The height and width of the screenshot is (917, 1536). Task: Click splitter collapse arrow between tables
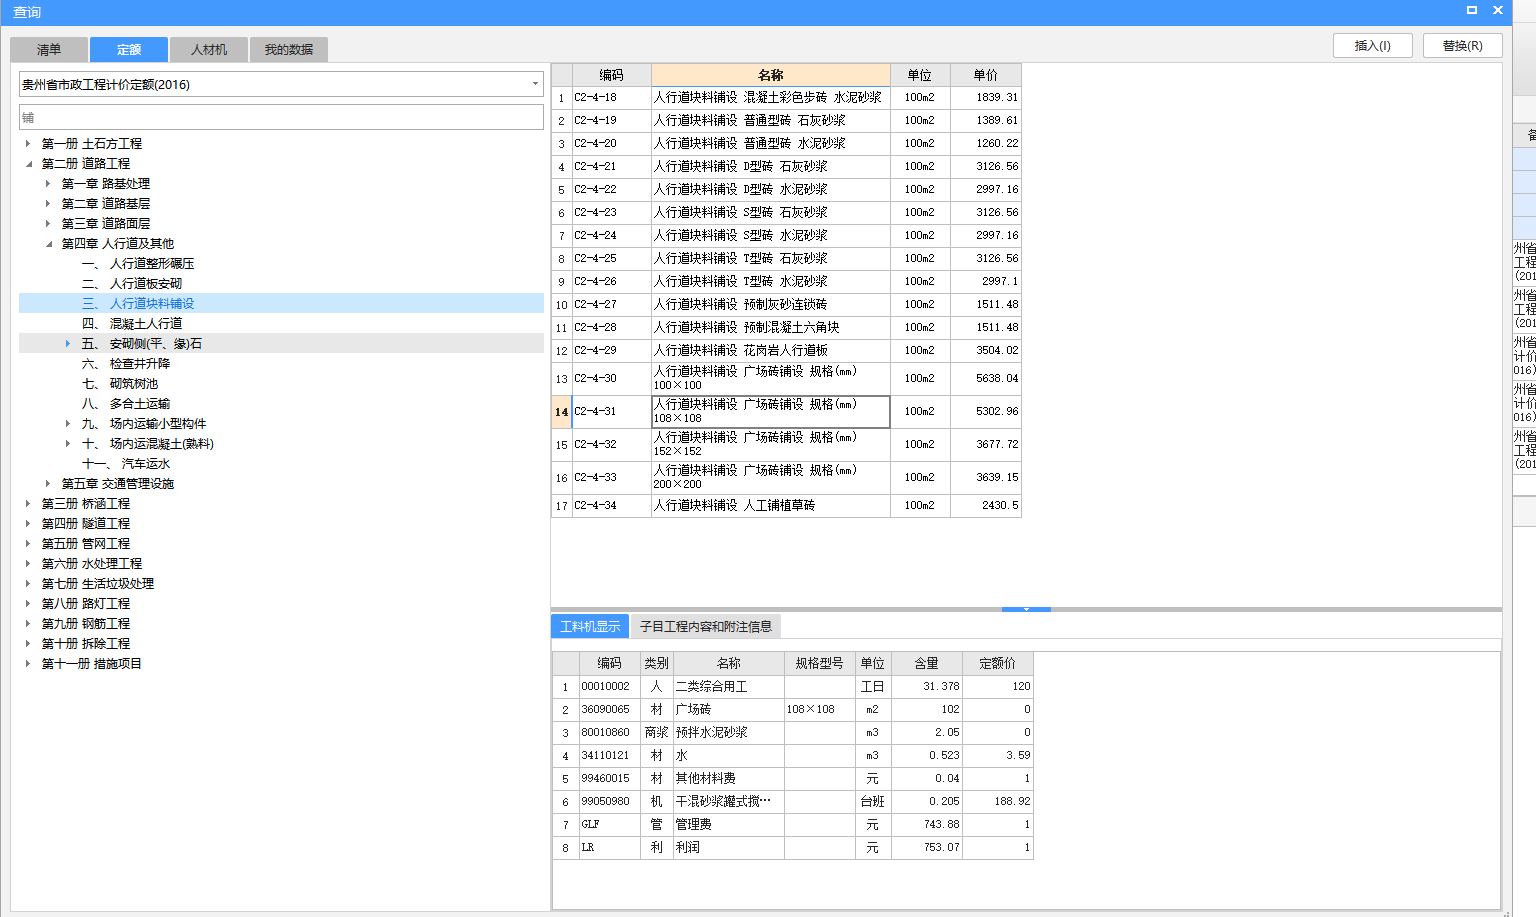pos(1026,608)
